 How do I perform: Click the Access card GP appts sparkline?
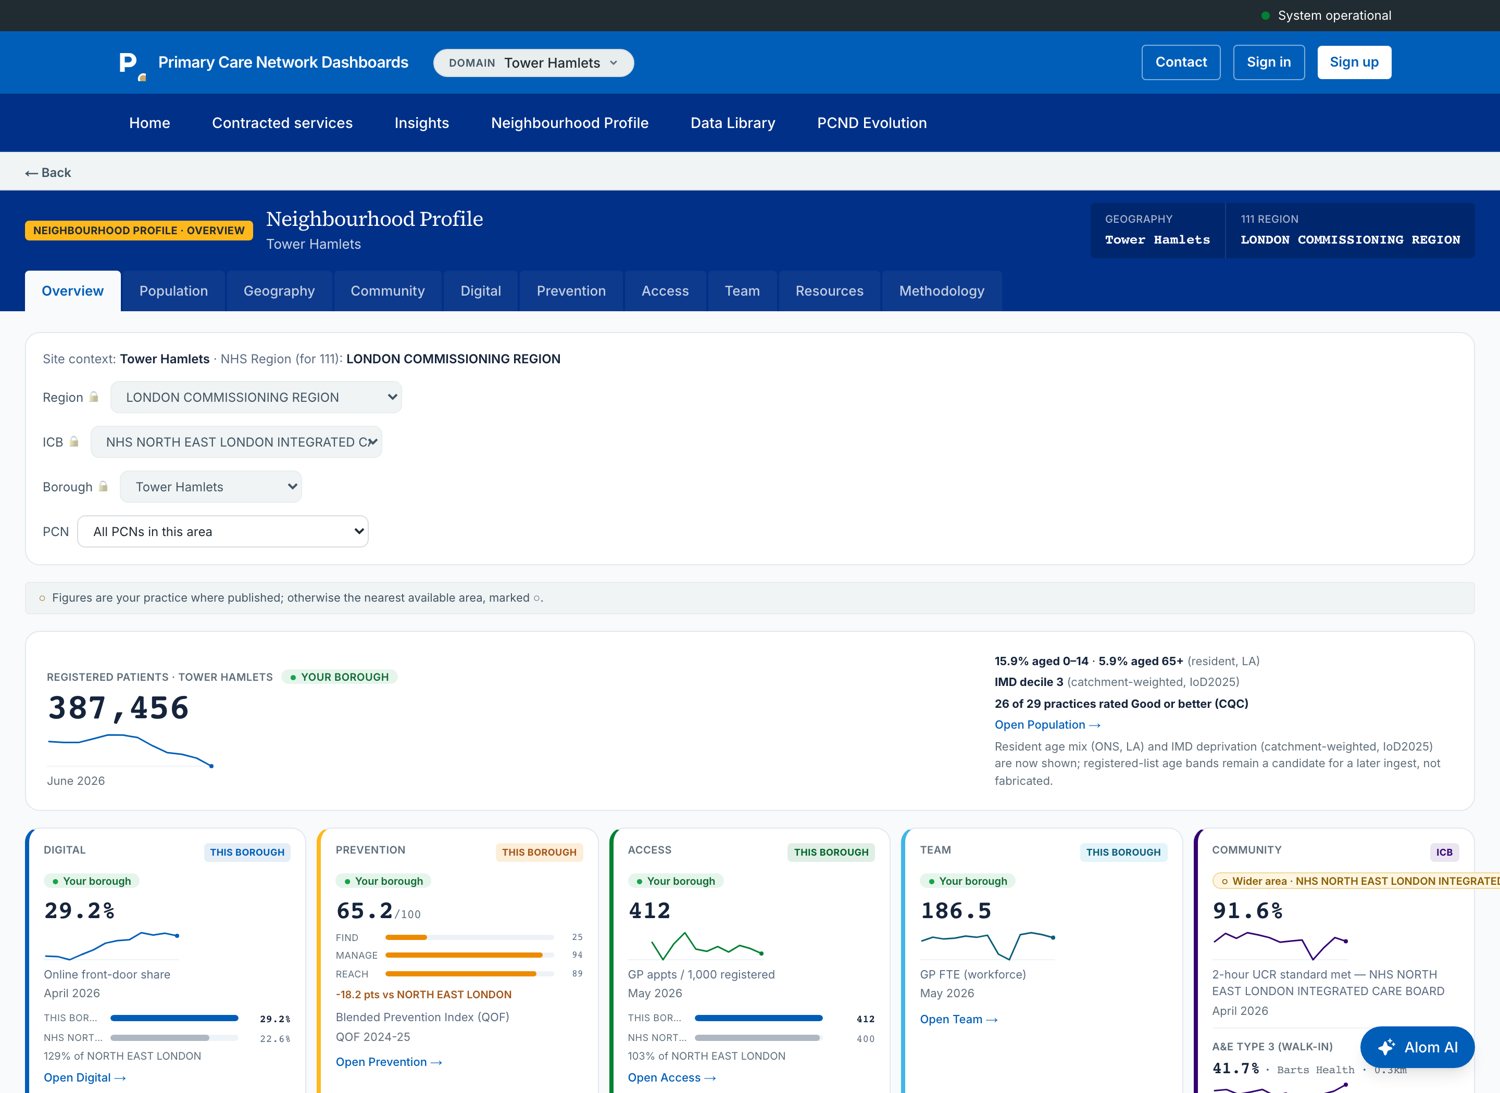(707, 945)
